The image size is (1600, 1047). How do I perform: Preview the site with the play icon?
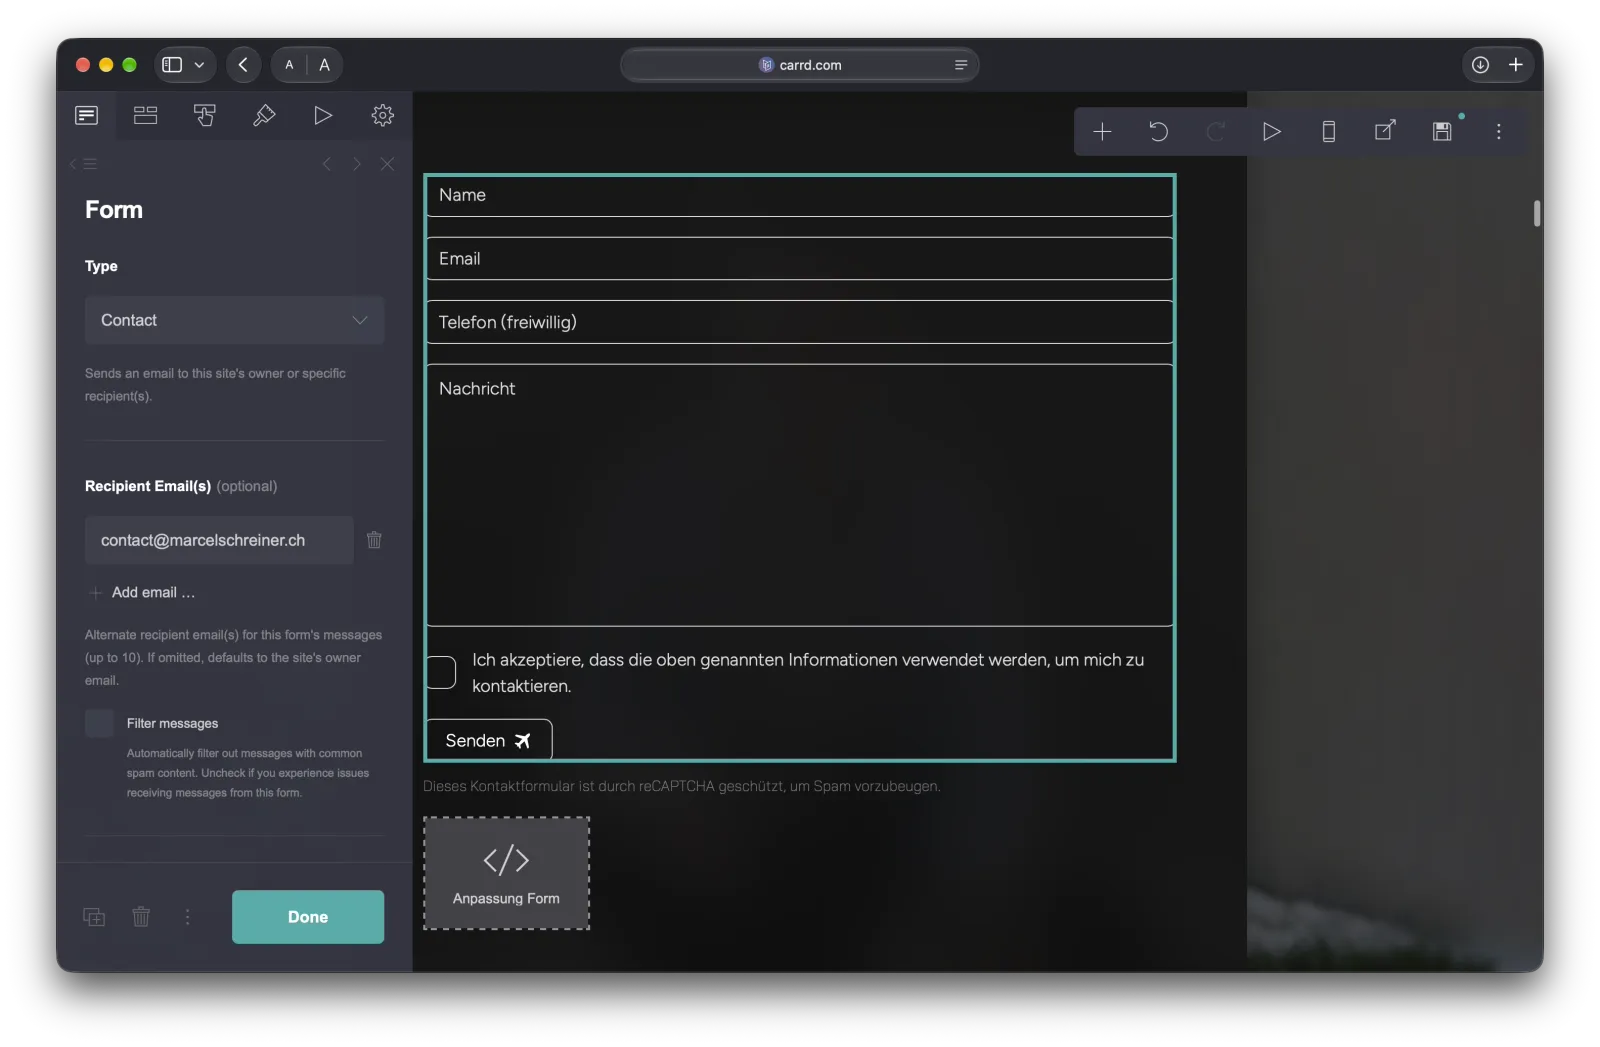(1272, 132)
